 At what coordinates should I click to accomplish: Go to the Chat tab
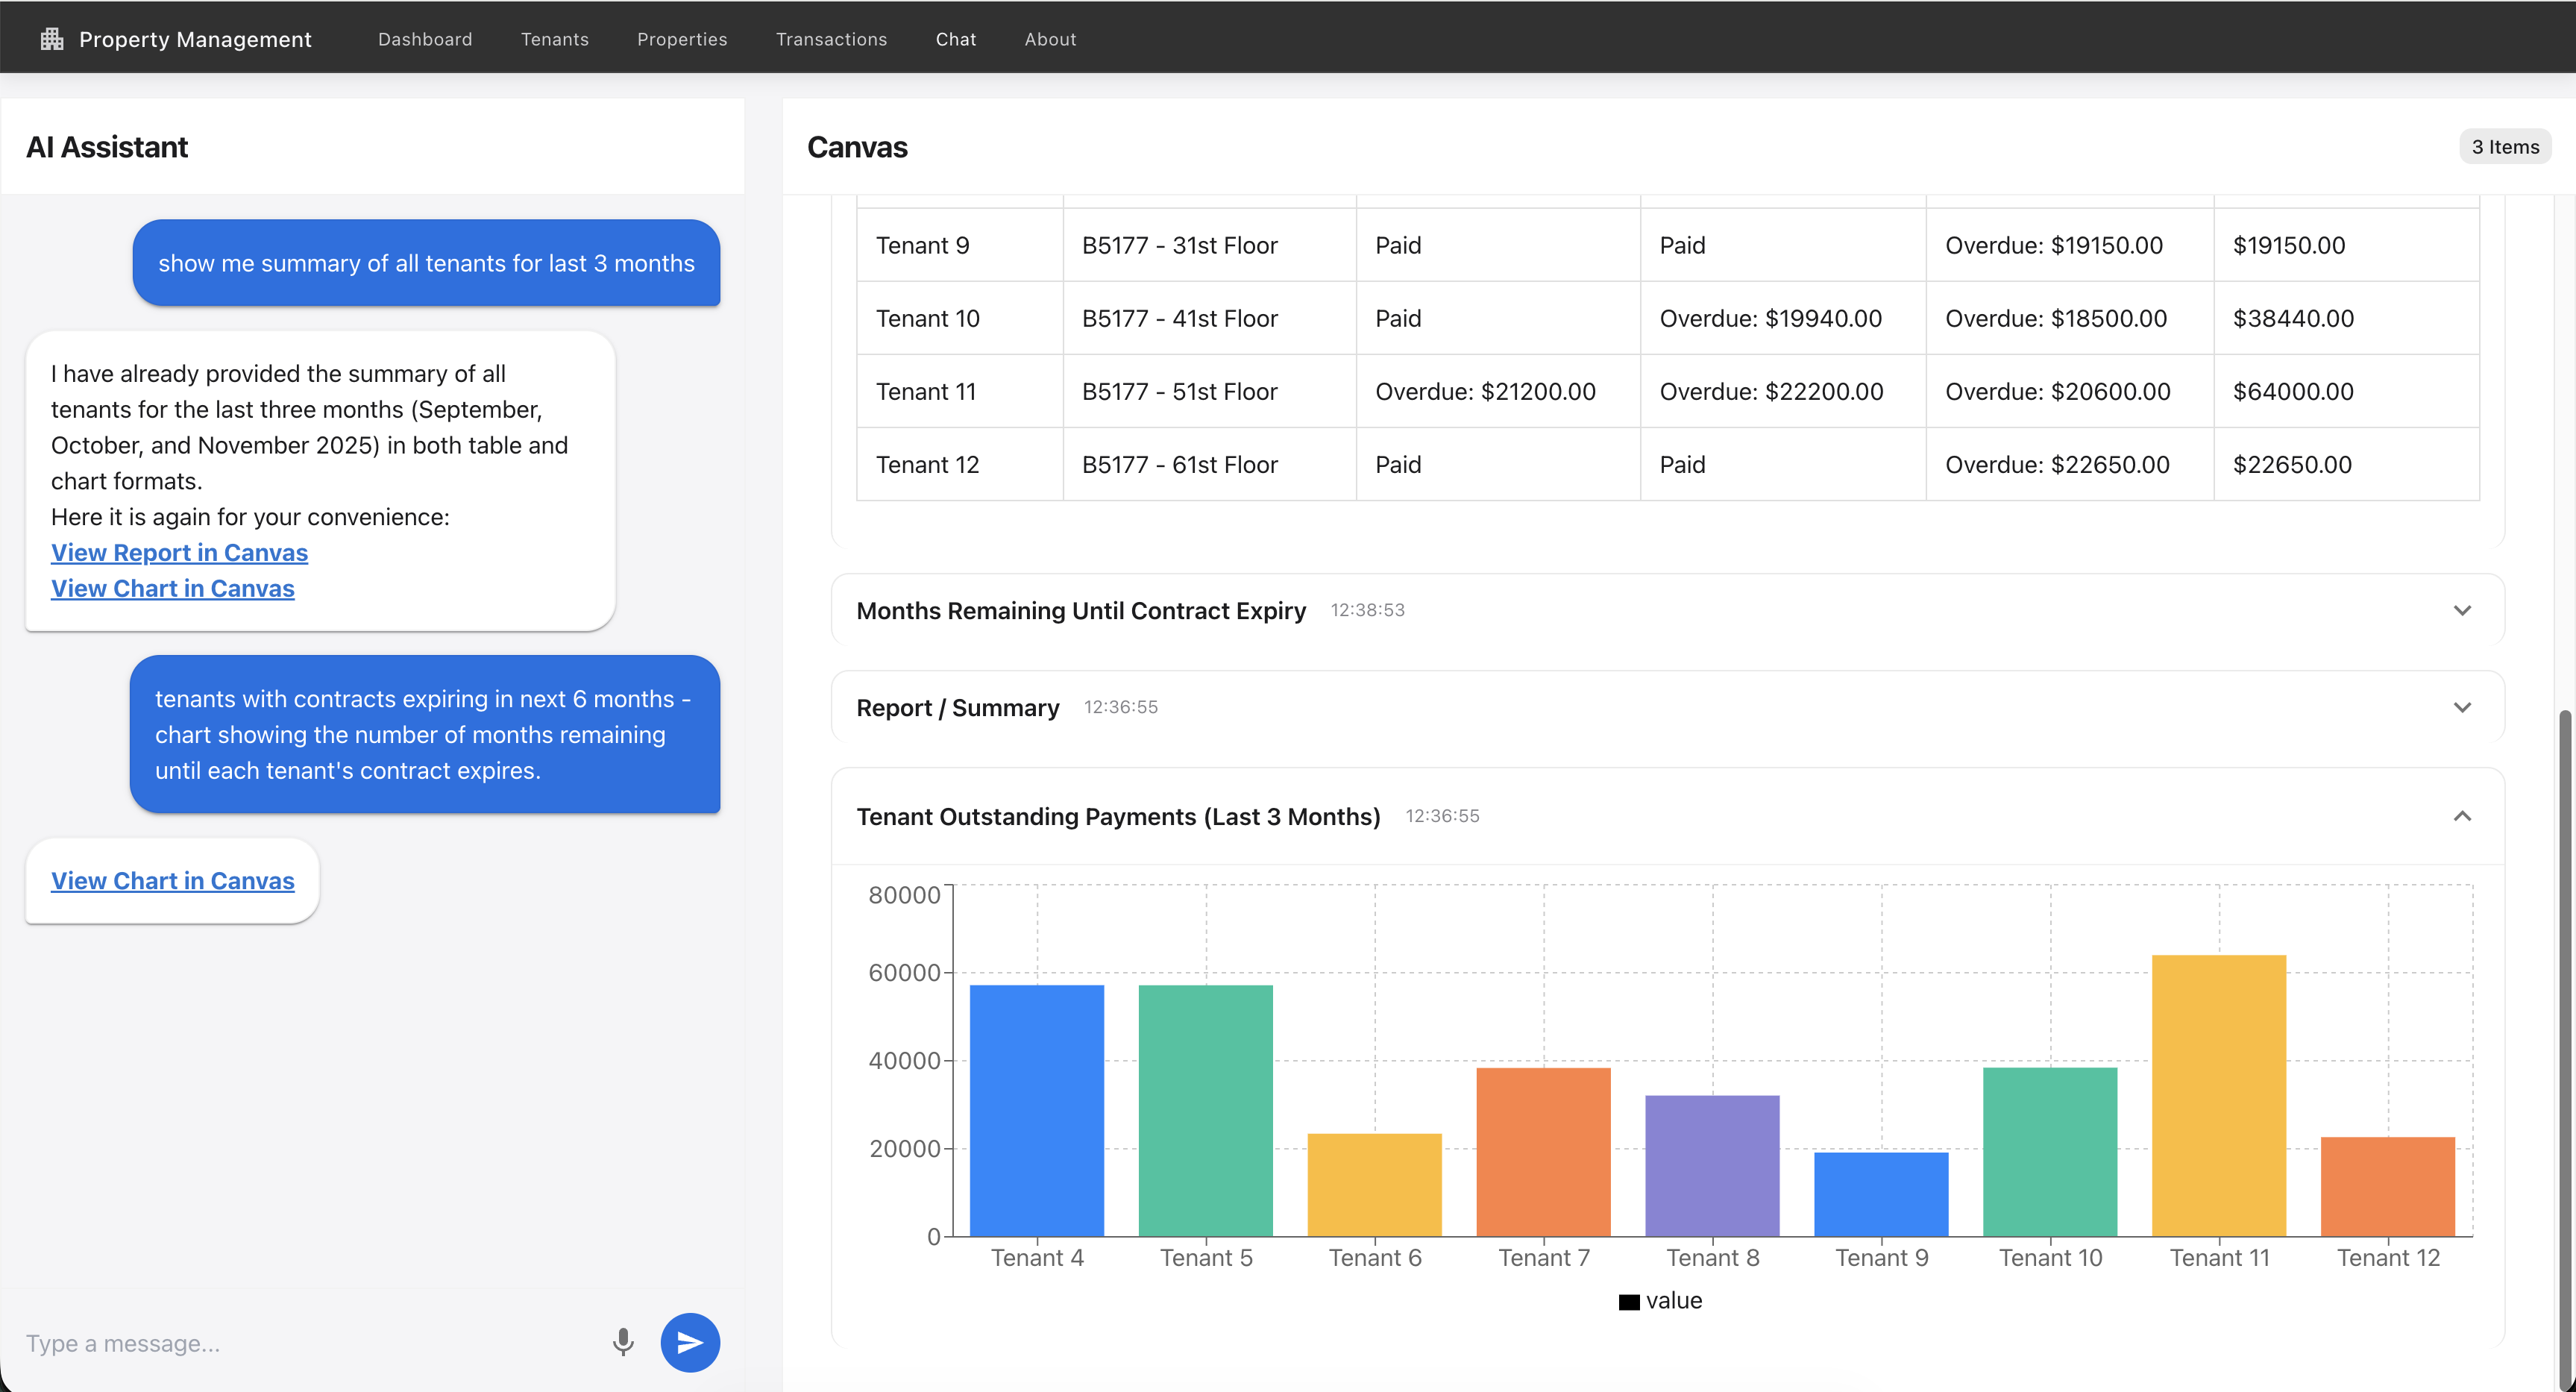[x=955, y=39]
